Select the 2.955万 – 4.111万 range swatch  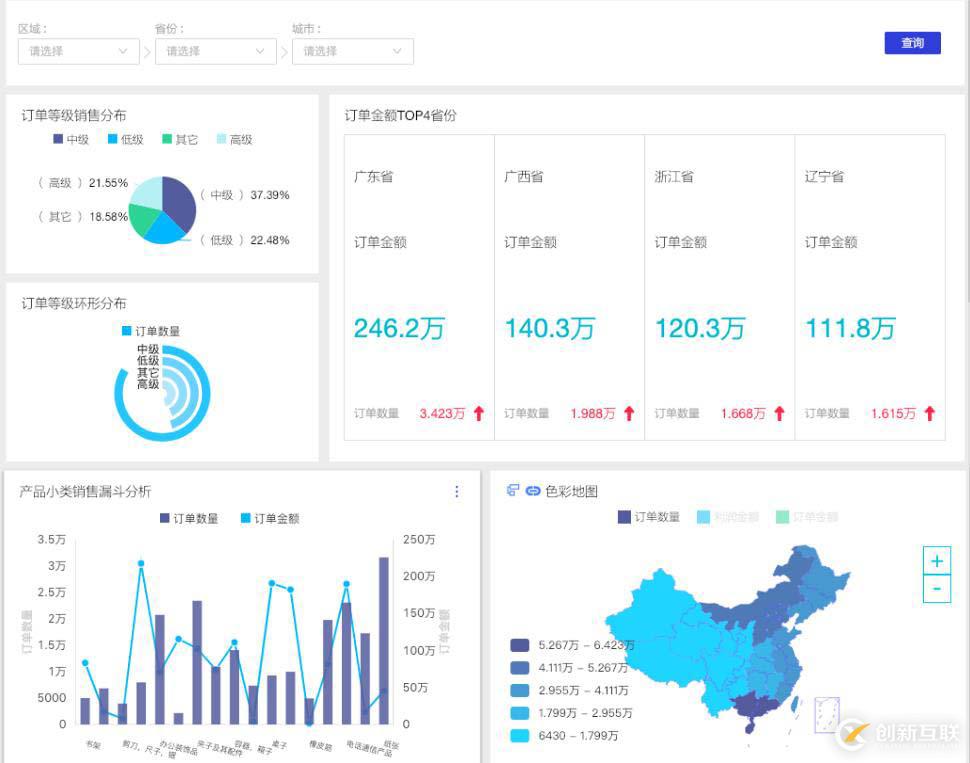(520, 691)
